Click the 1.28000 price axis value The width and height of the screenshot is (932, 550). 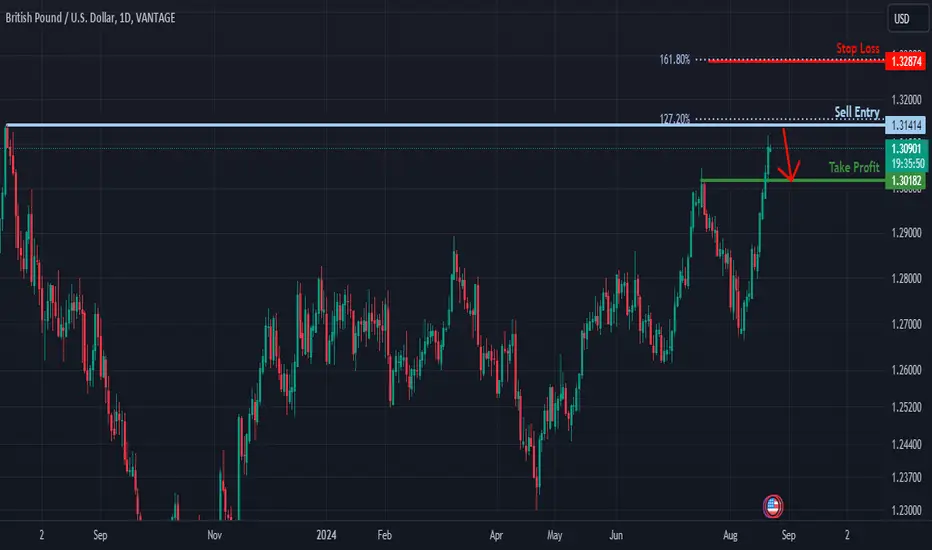click(x=906, y=279)
